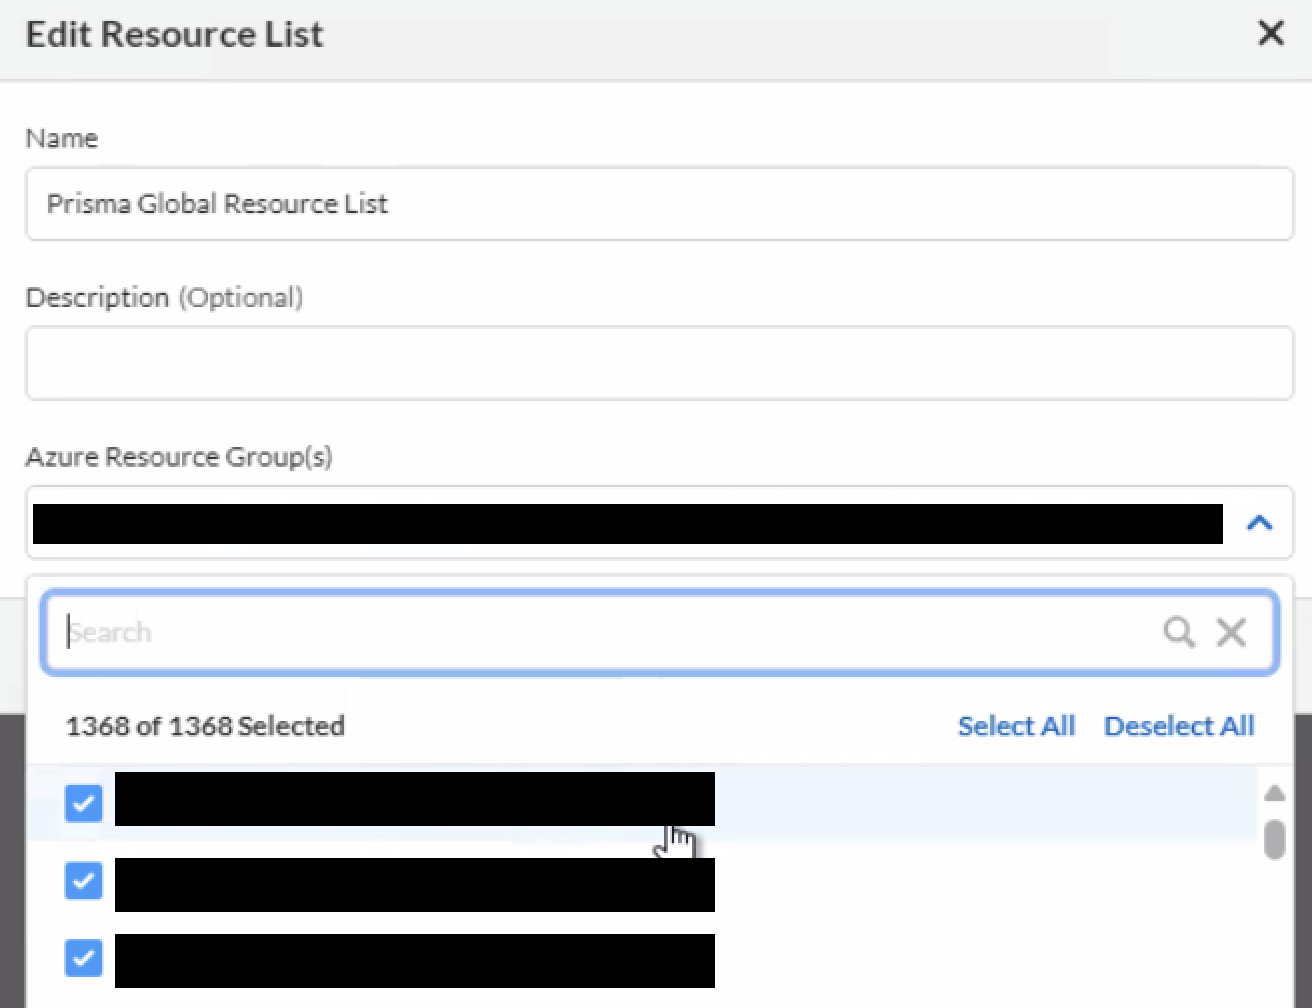Click inside the Search text field
The width and height of the screenshot is (1312, 1008).
coord(600,632)
